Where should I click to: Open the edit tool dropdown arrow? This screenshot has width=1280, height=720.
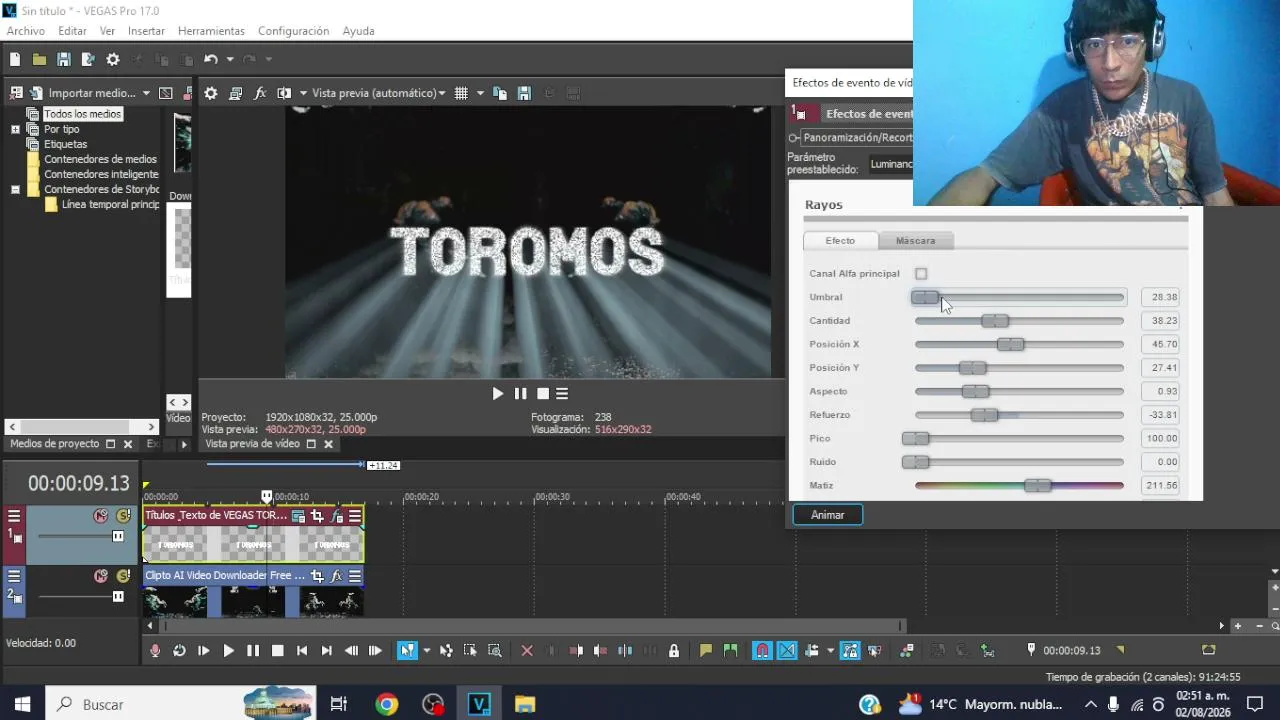426,651
